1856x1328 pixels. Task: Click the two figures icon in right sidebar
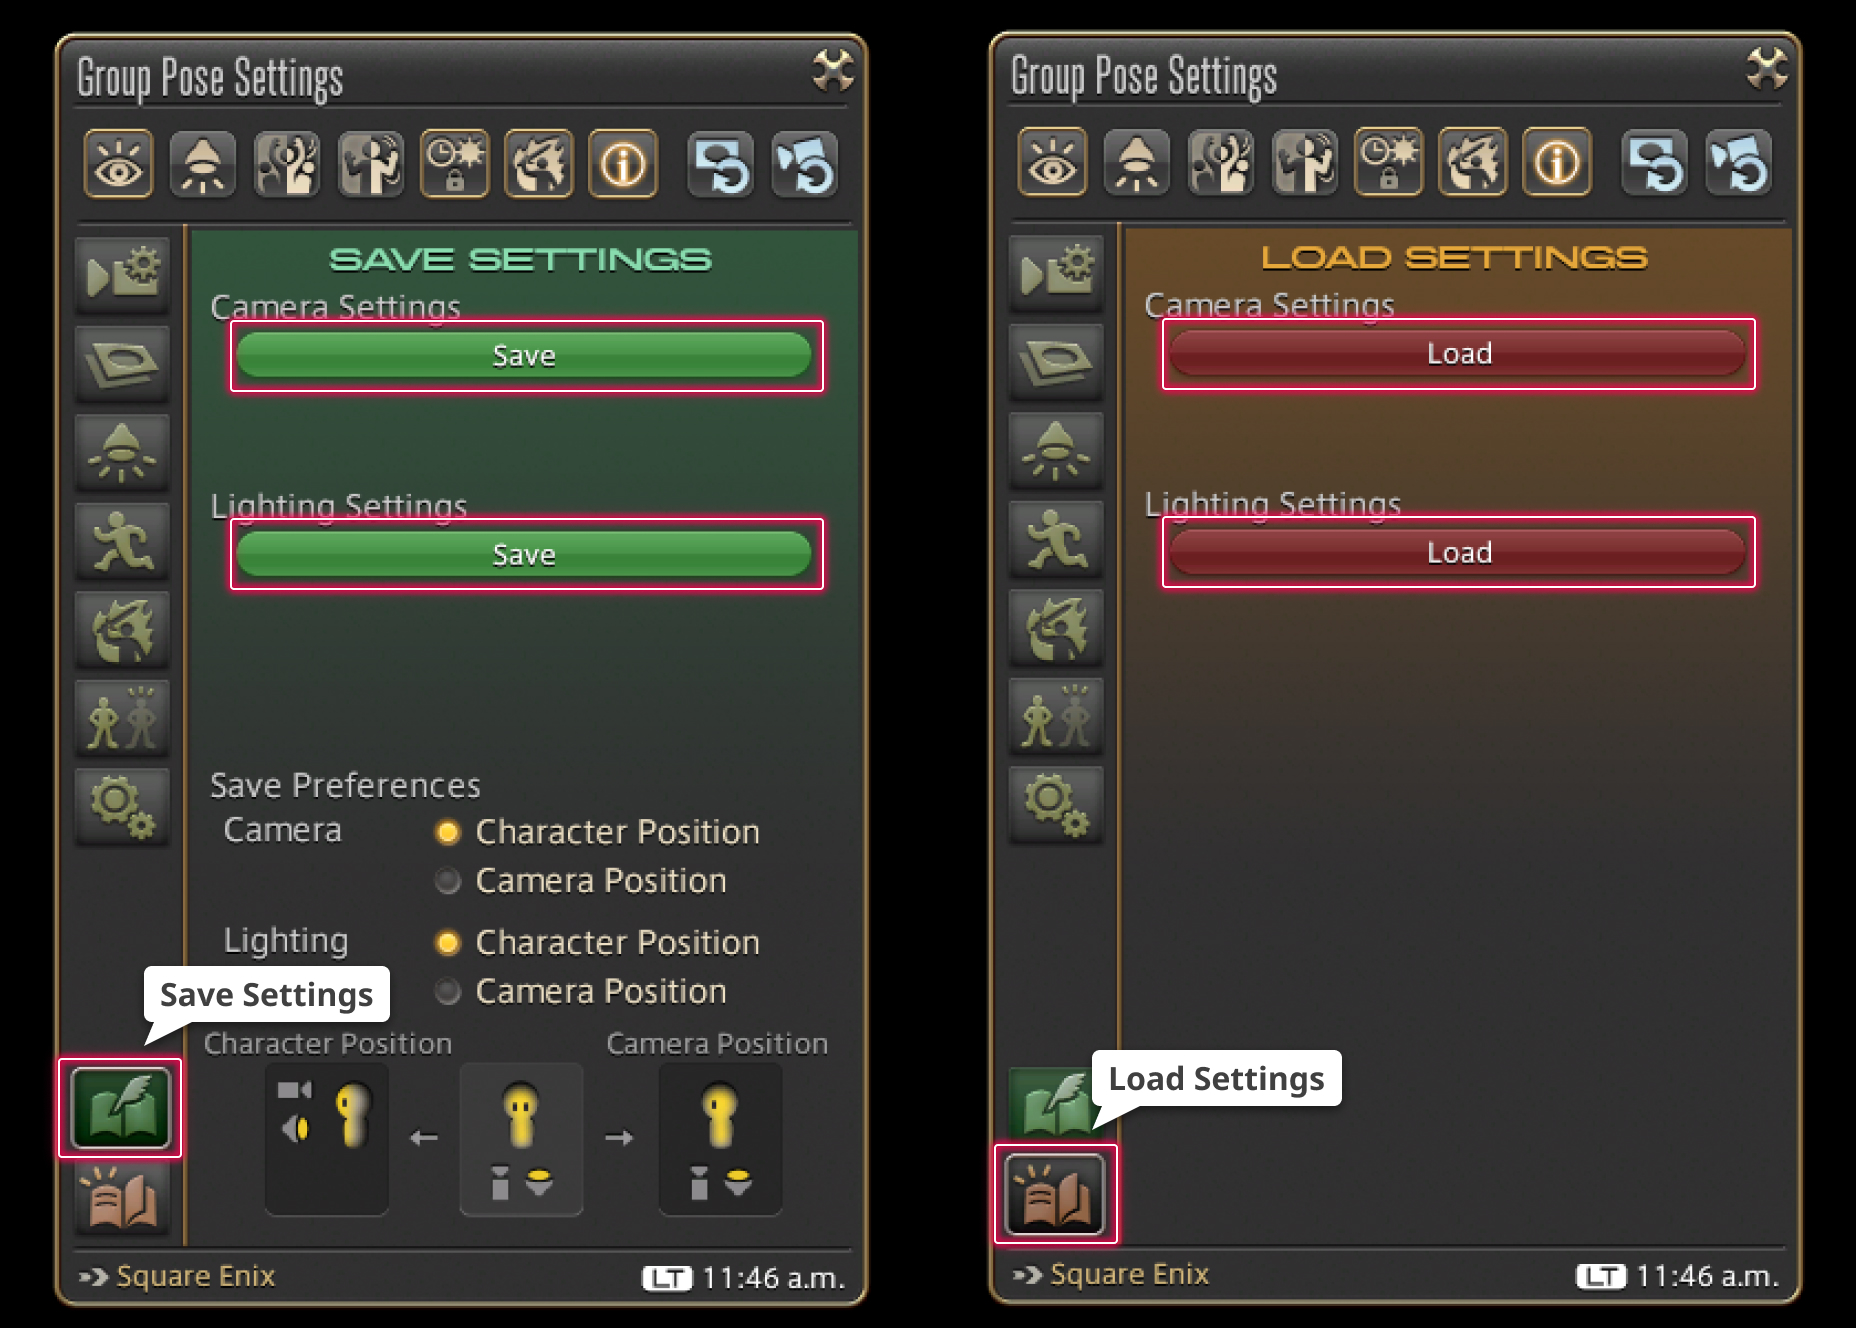pyautogui.click(x=1056, y=716)
